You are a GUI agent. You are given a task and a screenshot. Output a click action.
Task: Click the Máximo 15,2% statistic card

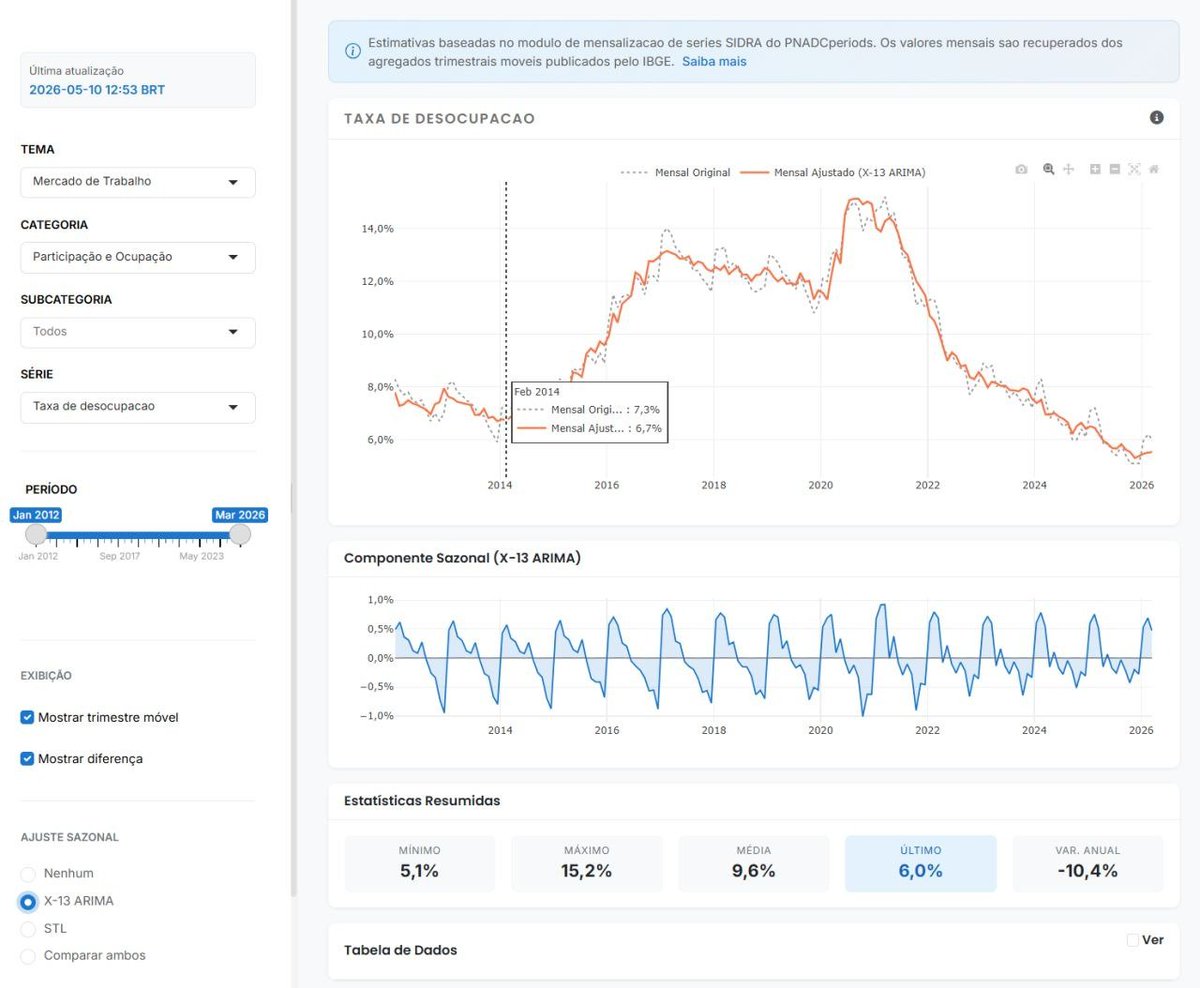tap(587, 863)
